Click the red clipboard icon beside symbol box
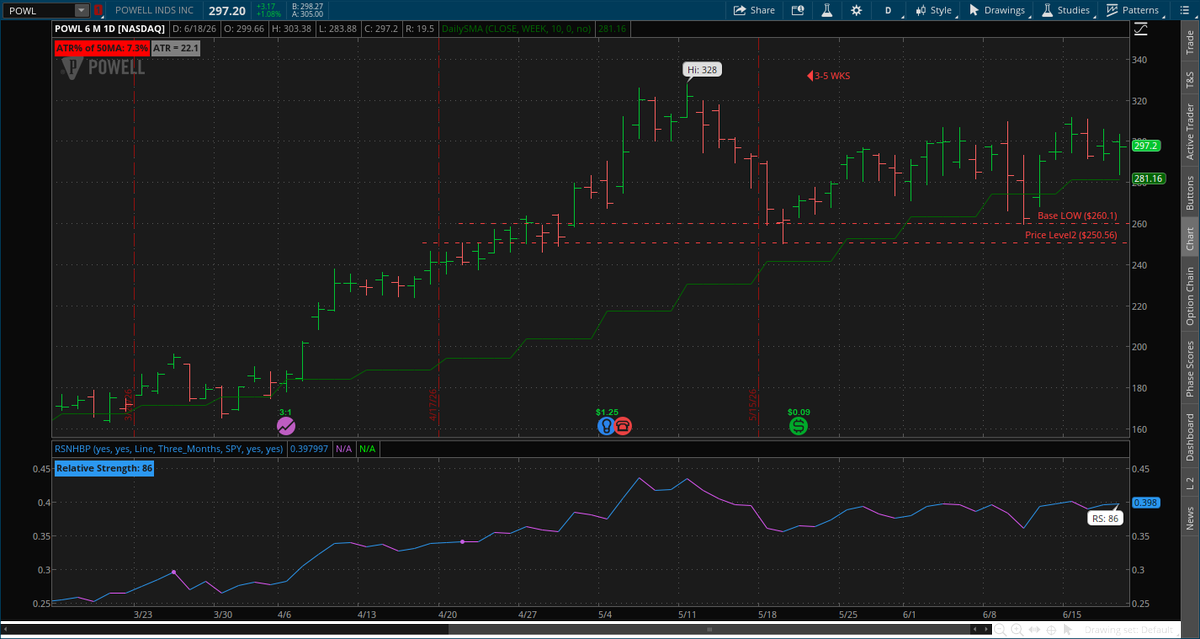The width and height of the screenshot is (1200, 639). (x=97, y=10)
